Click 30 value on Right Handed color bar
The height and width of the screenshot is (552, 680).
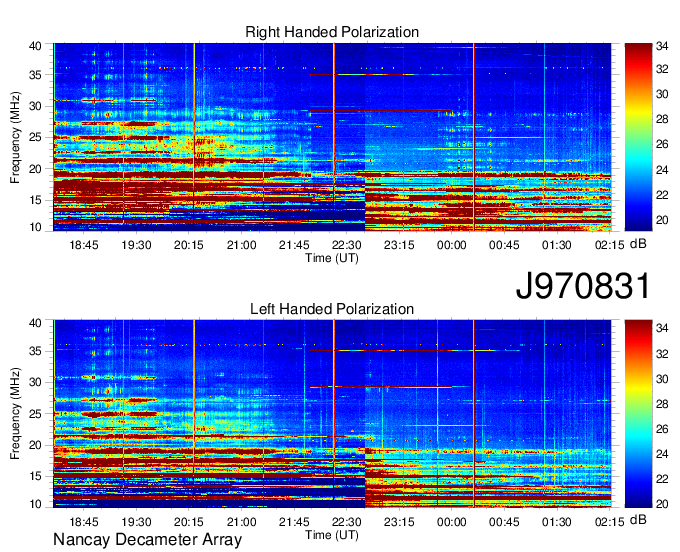(x=662, y=94)
